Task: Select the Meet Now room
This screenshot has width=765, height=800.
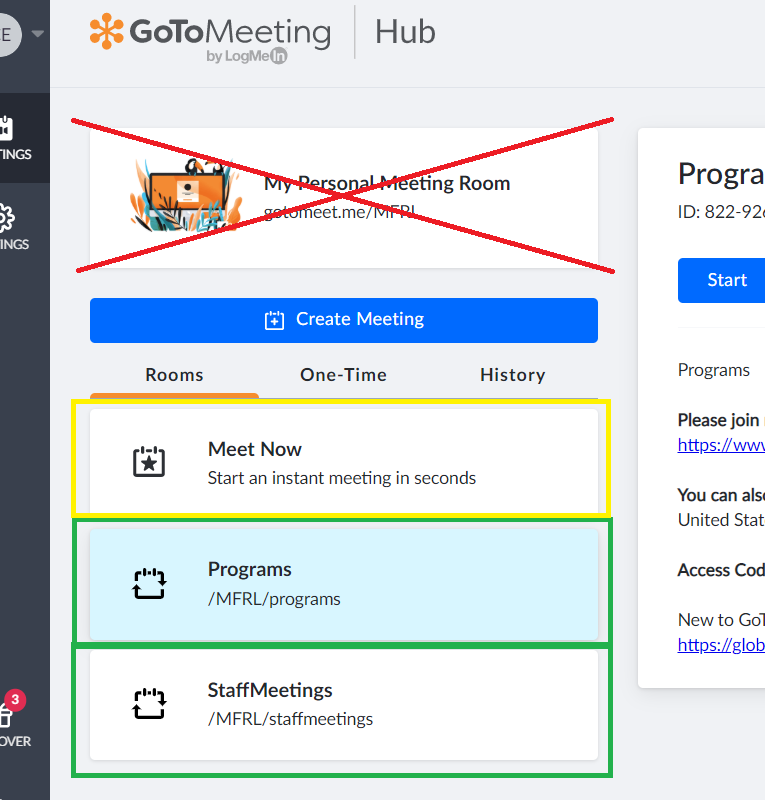Action: pyautogui.click(x=344, y=462)
